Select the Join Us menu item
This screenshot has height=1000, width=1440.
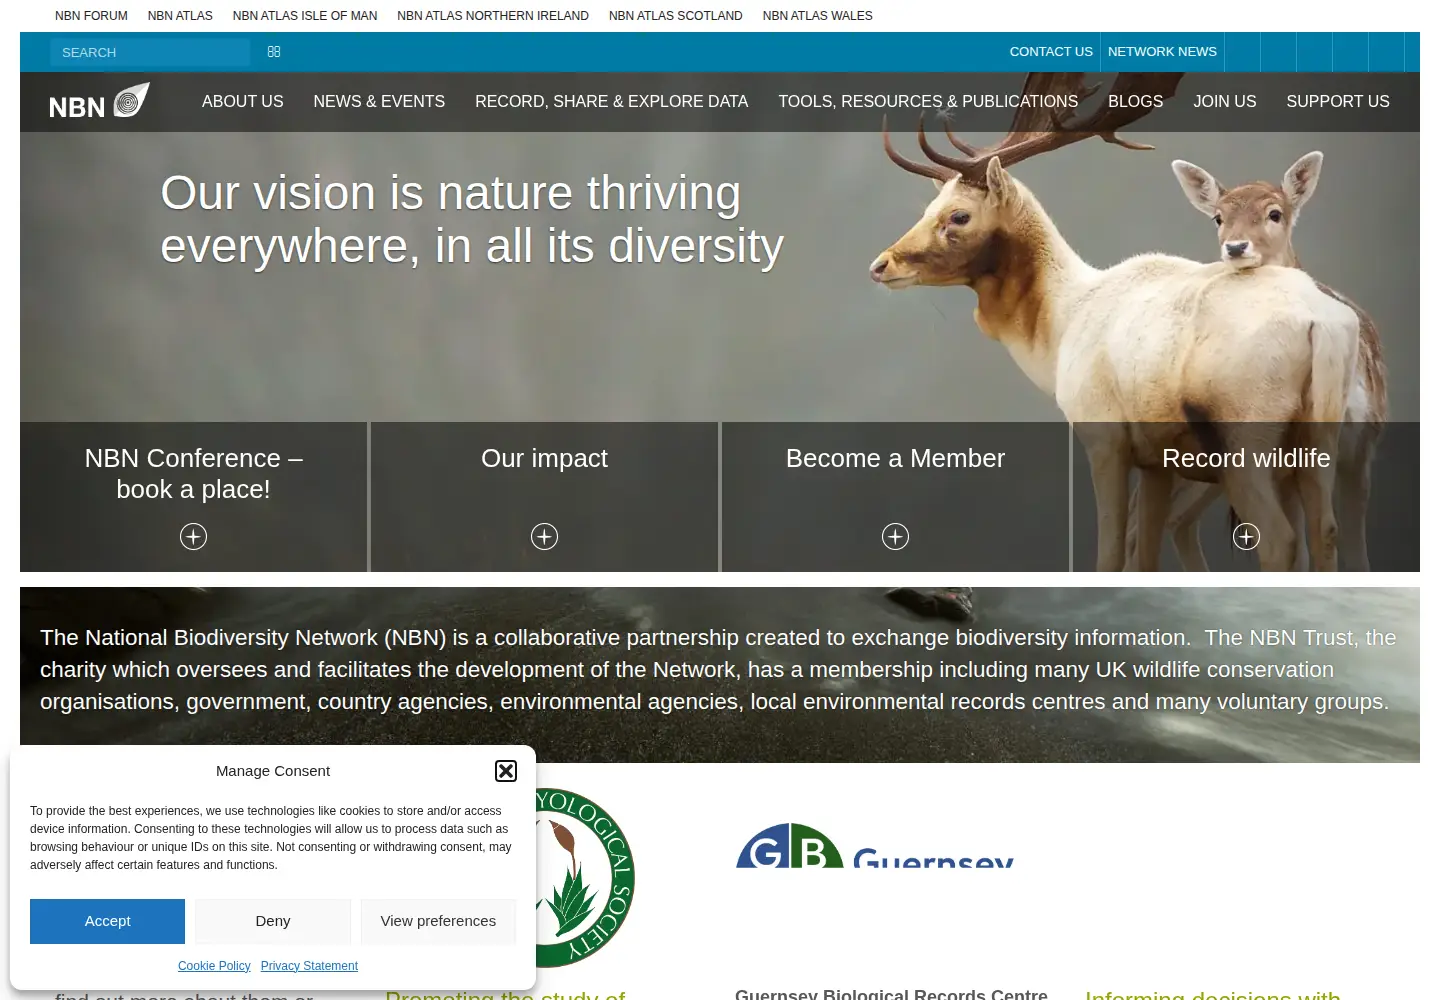[x=1225, y=102]
